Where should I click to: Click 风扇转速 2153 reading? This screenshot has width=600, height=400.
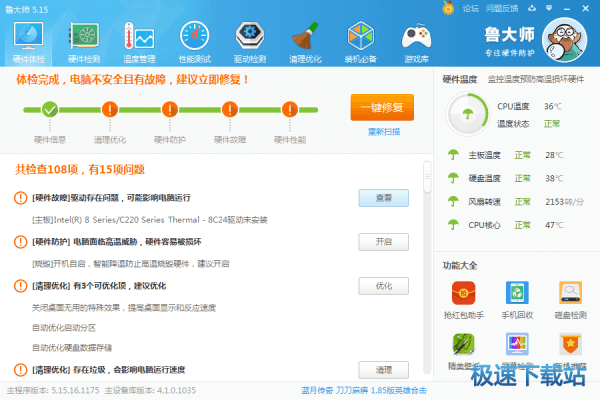564,202
